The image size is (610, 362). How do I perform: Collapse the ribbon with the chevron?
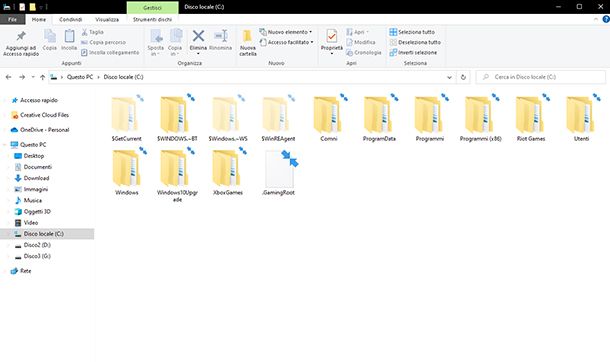pyautogui.click(x=596, y=19)
